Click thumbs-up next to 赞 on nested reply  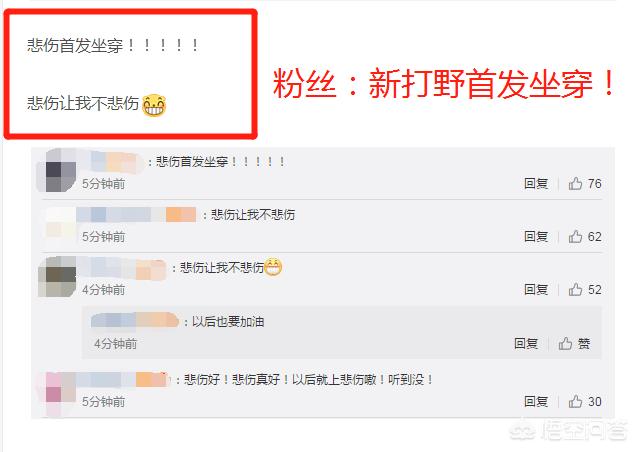pos(565,344)
